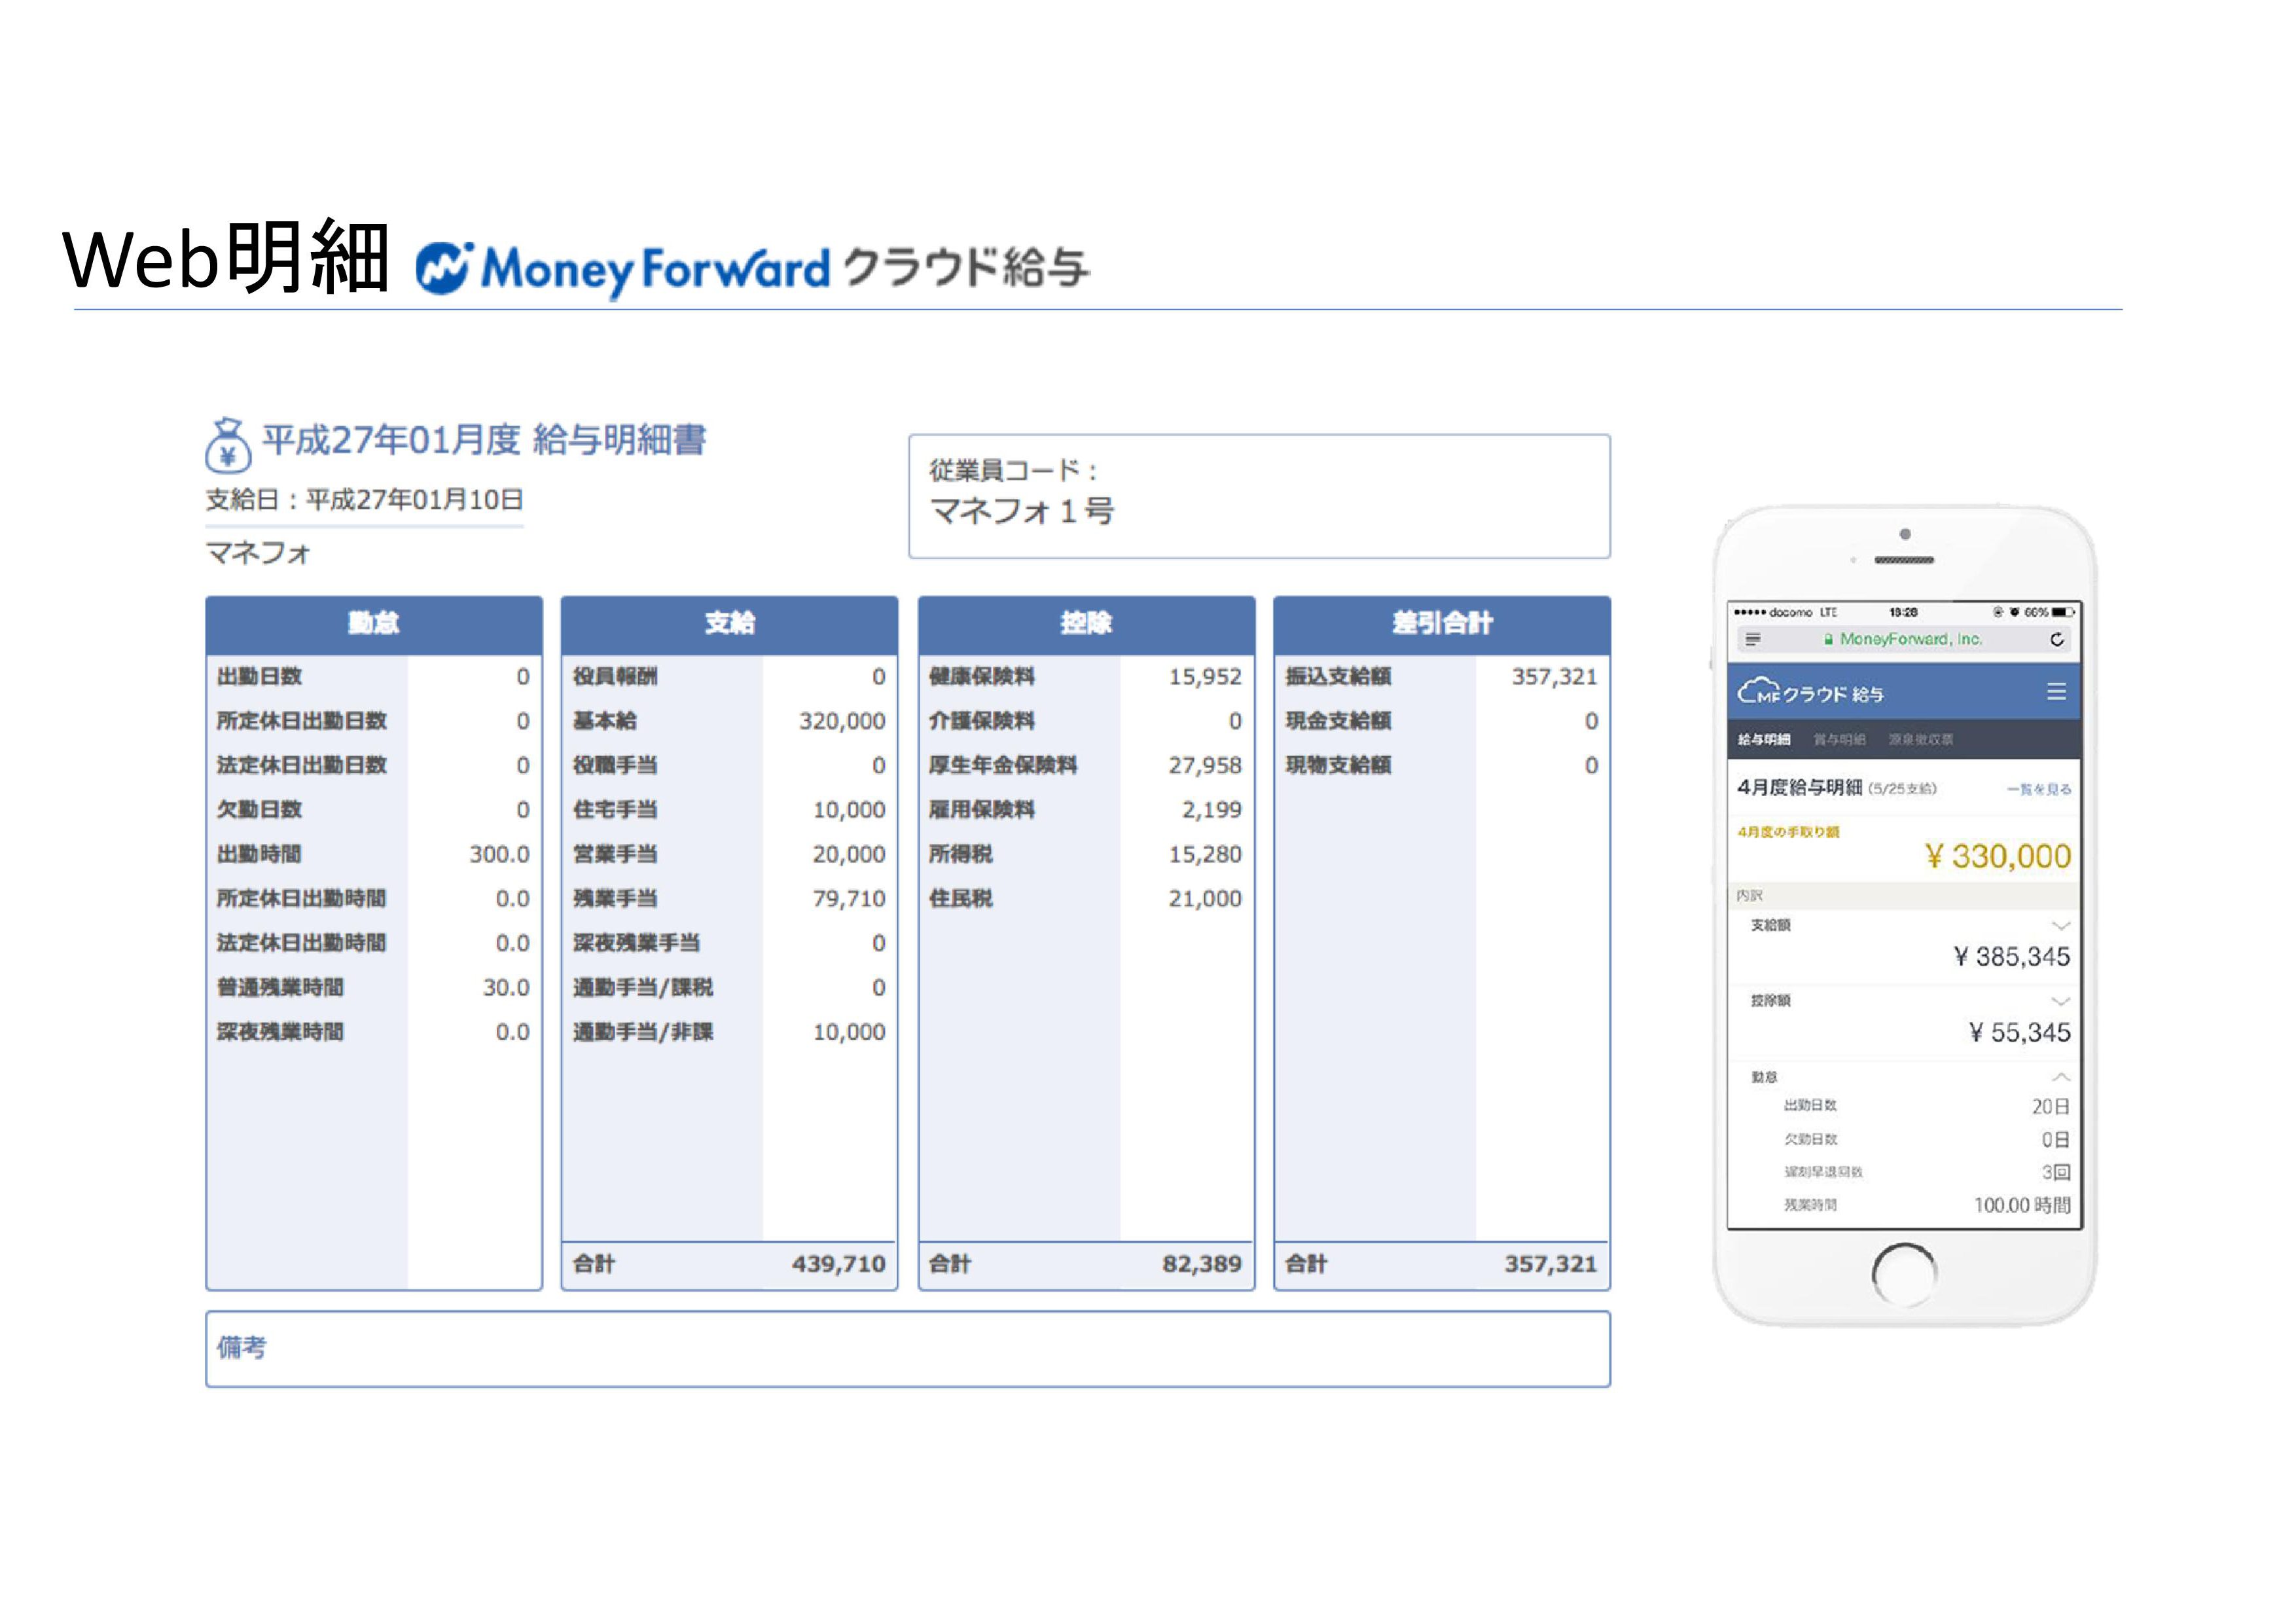
Task: Click the 振込支給額 value 357,321
Action: [x=1554, y=677]
